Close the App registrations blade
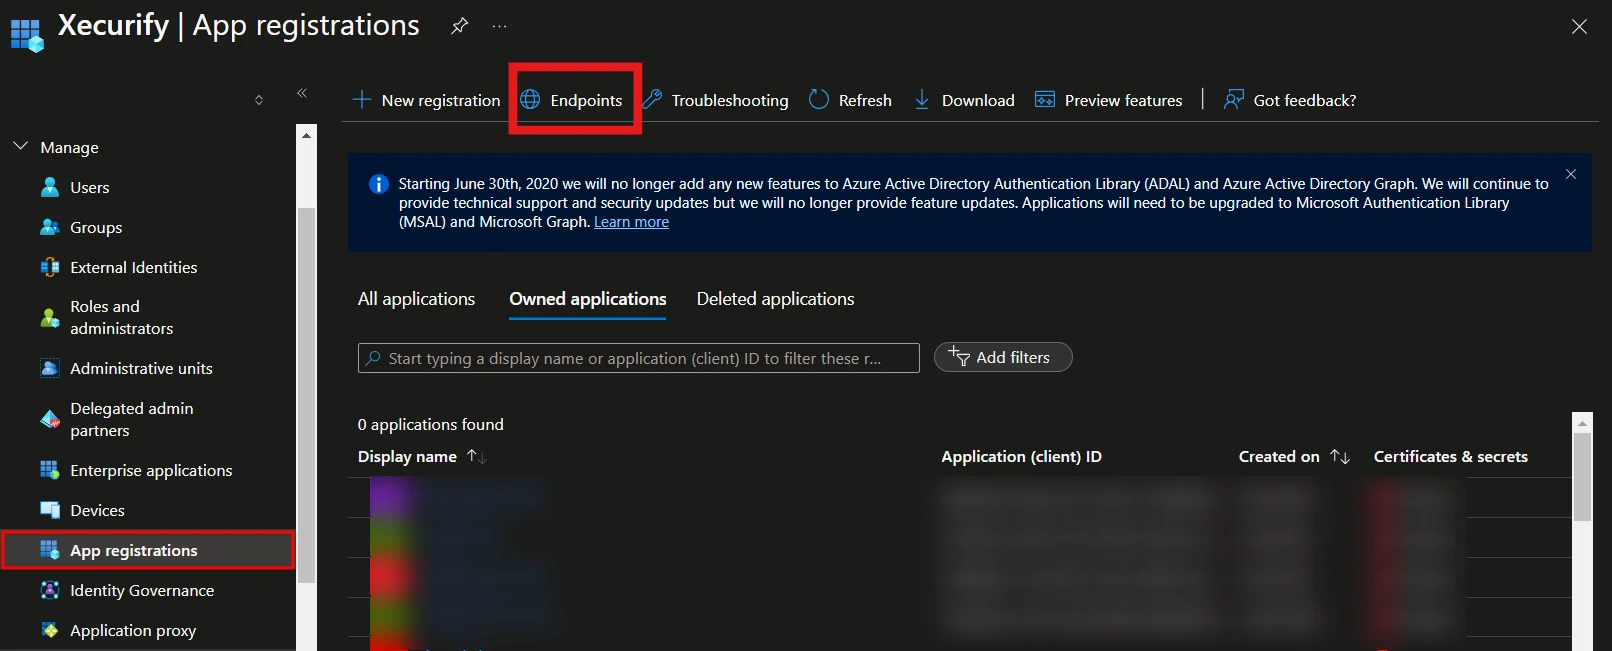Screen dimensions: 1612x651 tap(1579, 27)
